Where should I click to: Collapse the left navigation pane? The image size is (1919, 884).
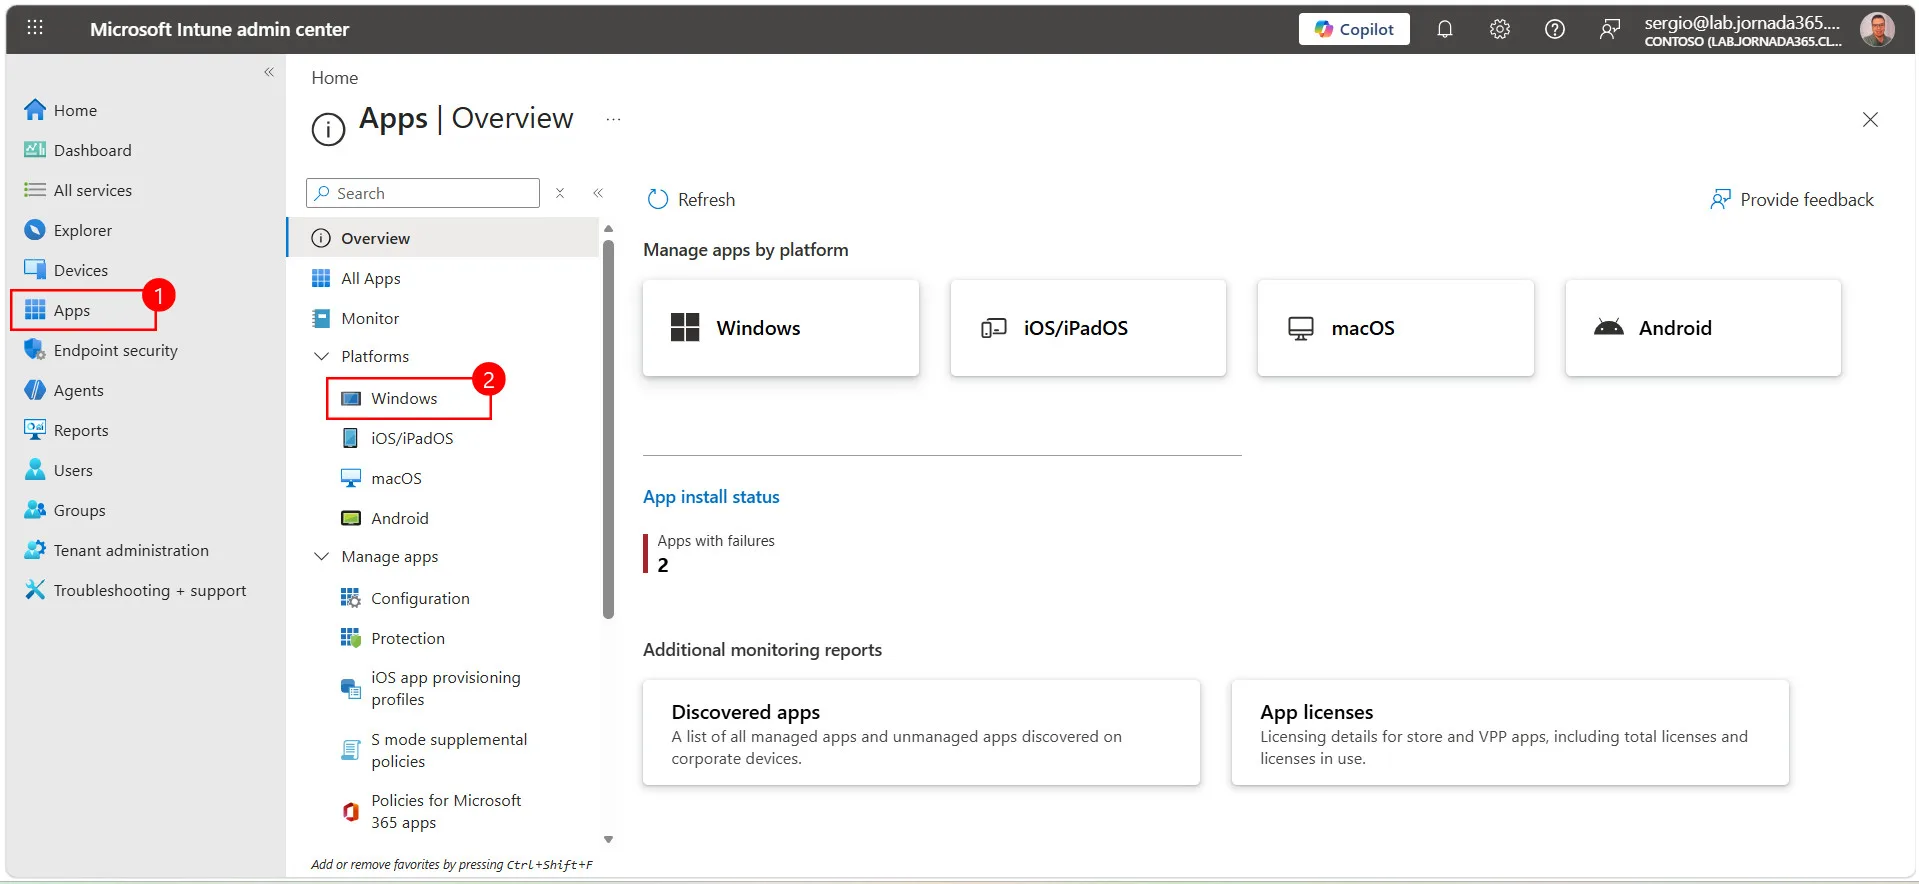coord(269,72)
